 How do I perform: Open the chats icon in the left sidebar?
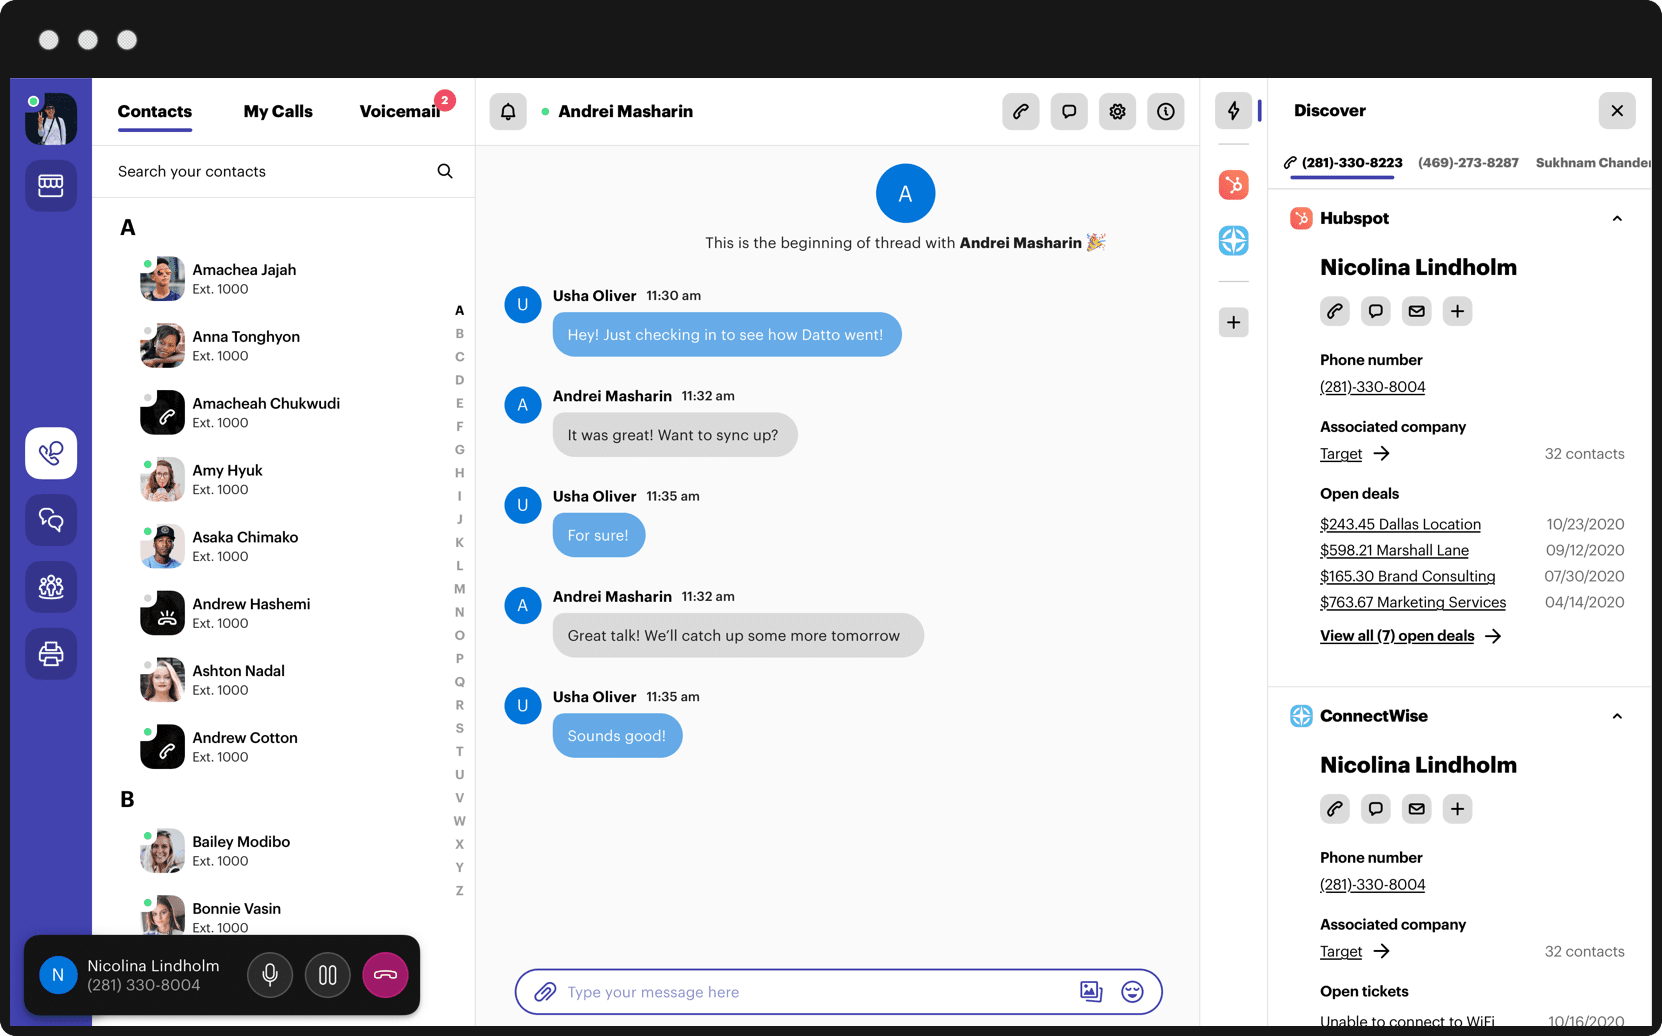click(50, 520)
